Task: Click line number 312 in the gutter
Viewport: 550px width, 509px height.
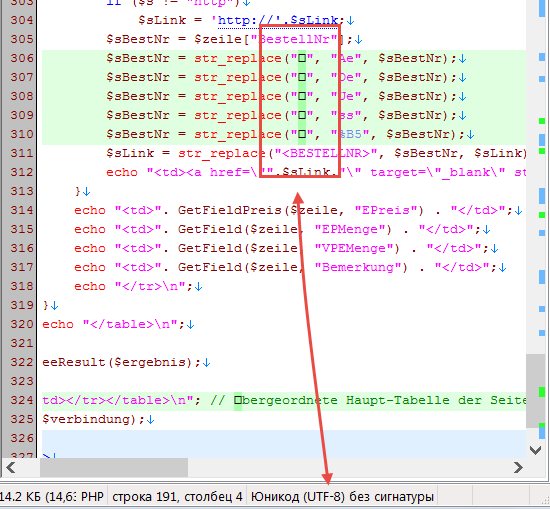Action: pyautogui.click(x=22, y=172)
